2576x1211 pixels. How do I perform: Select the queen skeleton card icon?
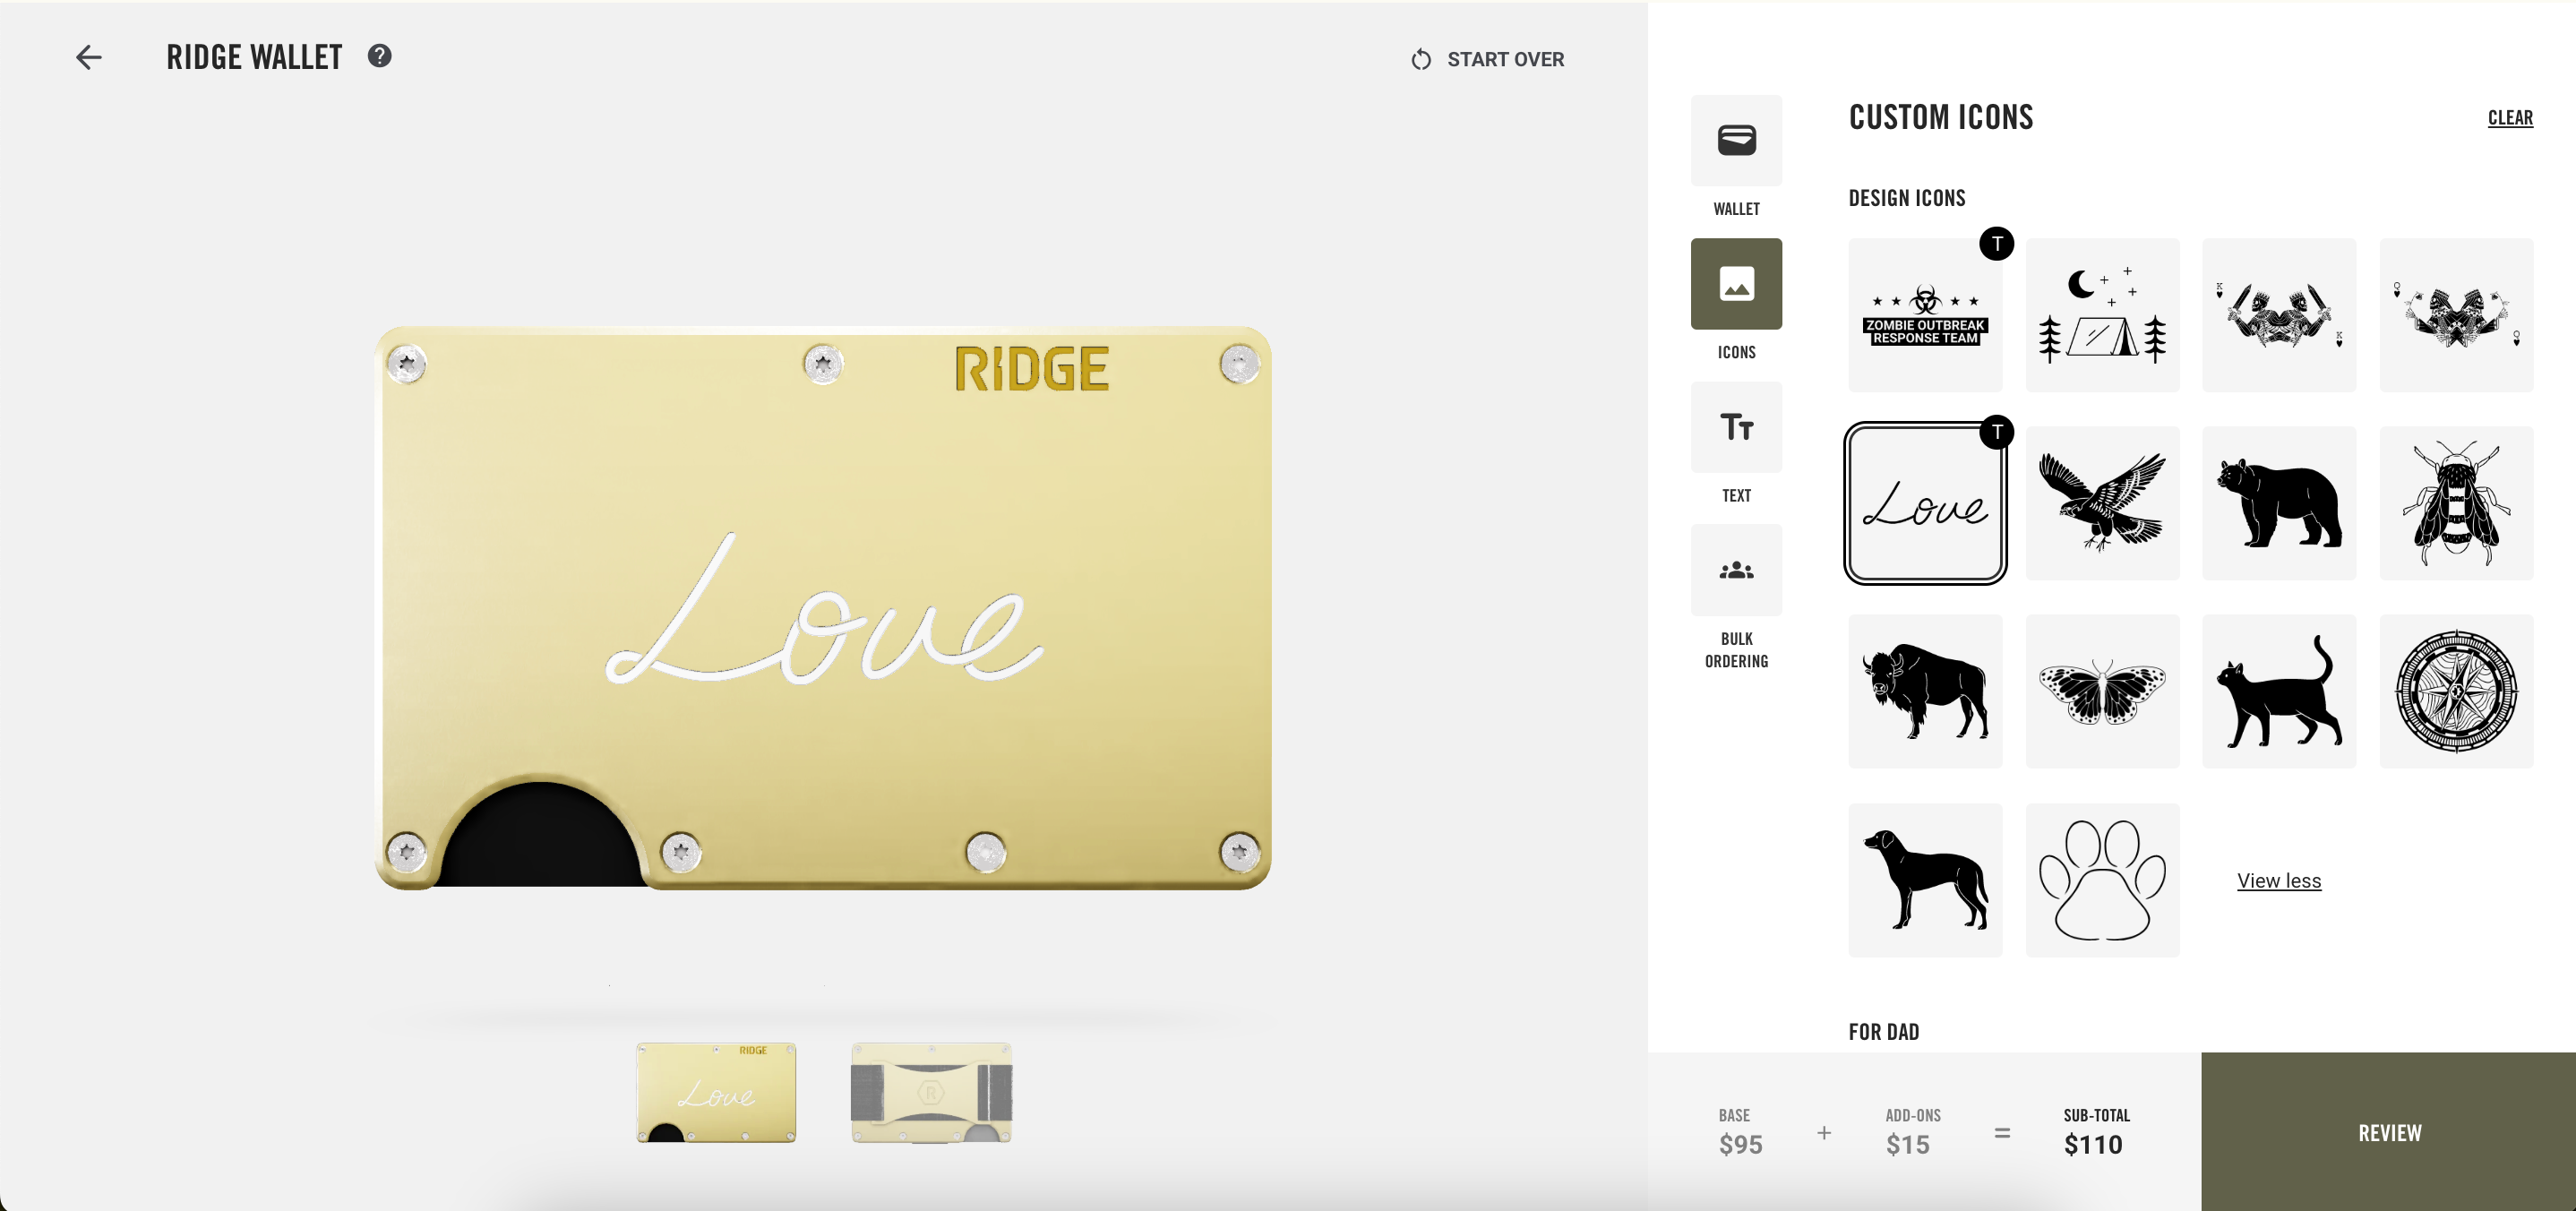[2456, 315]
